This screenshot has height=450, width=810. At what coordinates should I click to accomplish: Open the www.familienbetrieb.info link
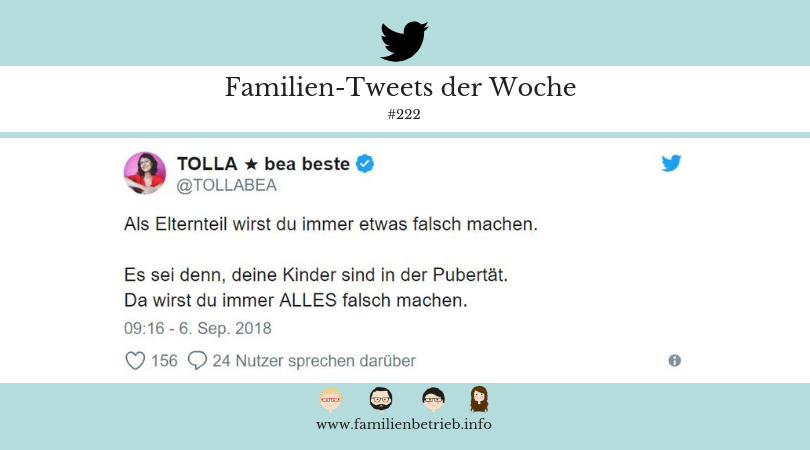(x=404, y=425)
